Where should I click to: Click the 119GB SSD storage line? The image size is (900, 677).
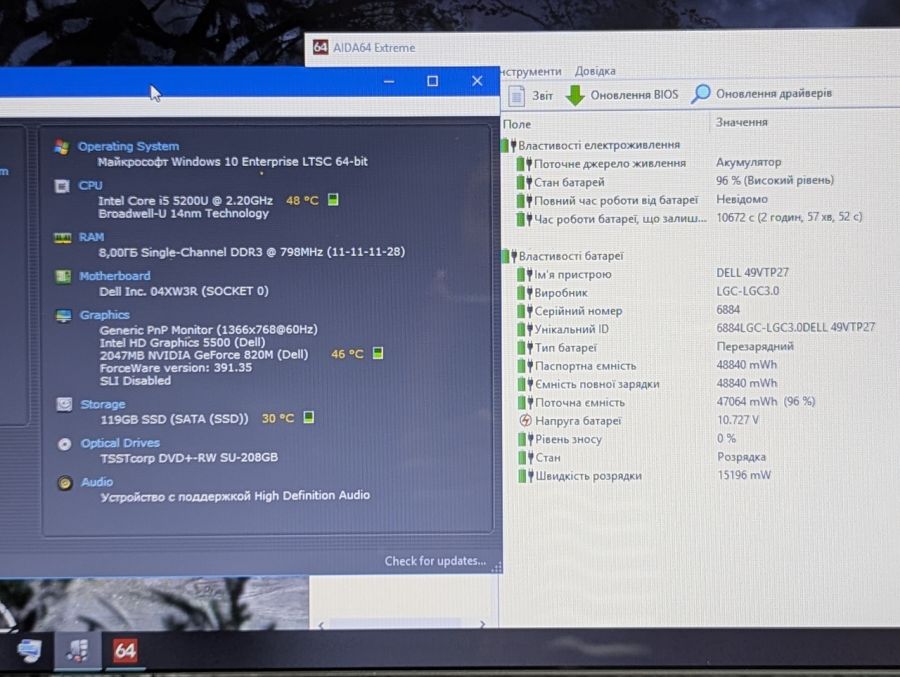click(174, 419)
